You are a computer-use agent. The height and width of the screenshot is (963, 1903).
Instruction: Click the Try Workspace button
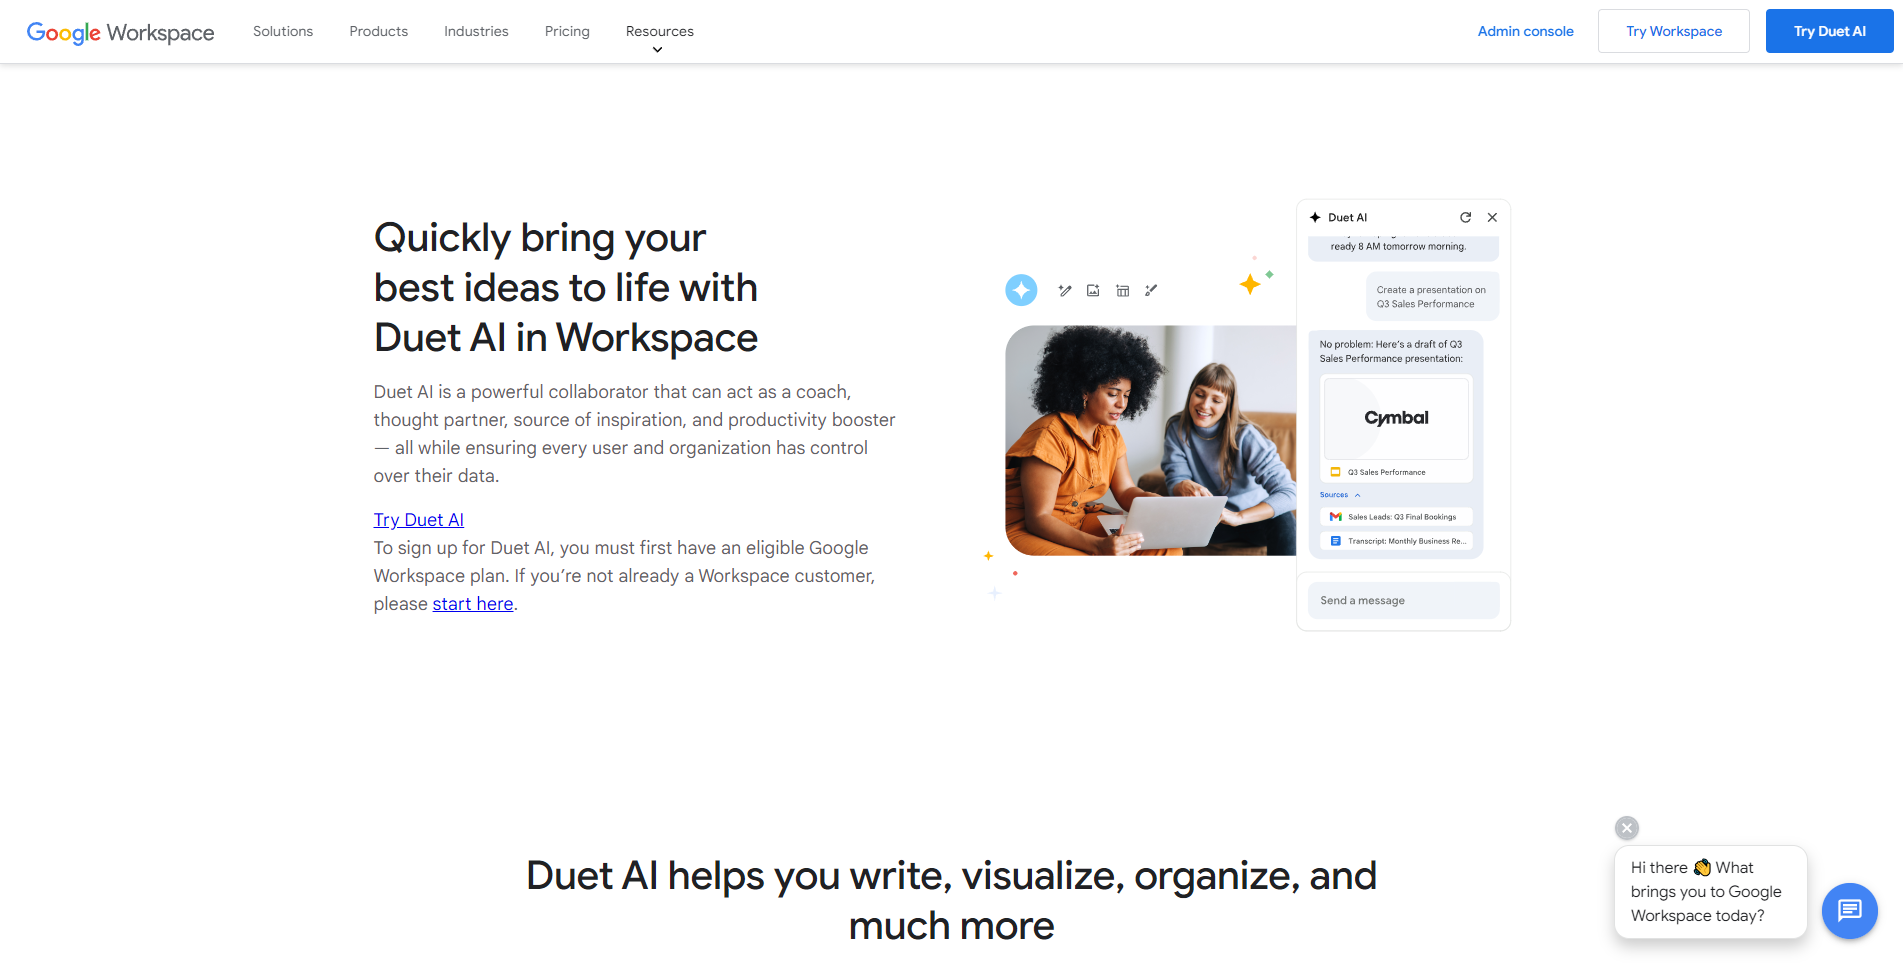1673,31
